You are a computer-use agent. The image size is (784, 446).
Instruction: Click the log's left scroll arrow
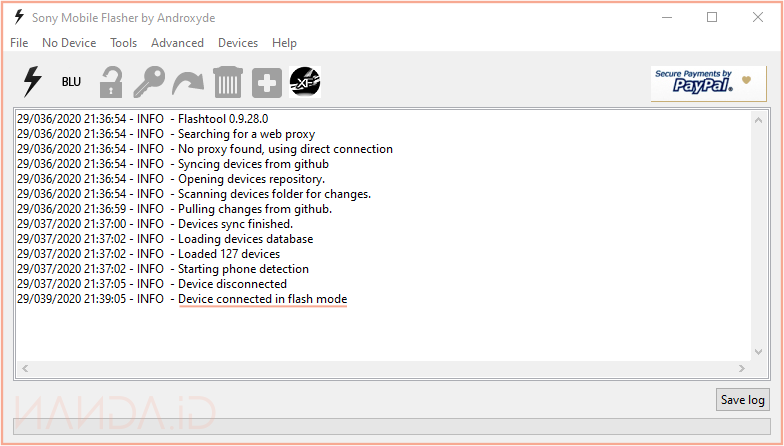click(x=25, y=369)
